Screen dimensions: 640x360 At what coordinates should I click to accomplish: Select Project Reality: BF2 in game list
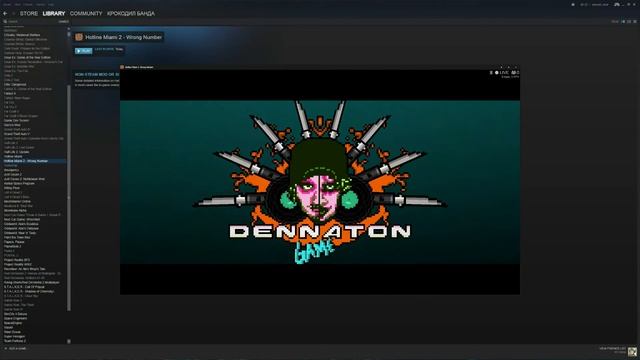pos(17,260)
